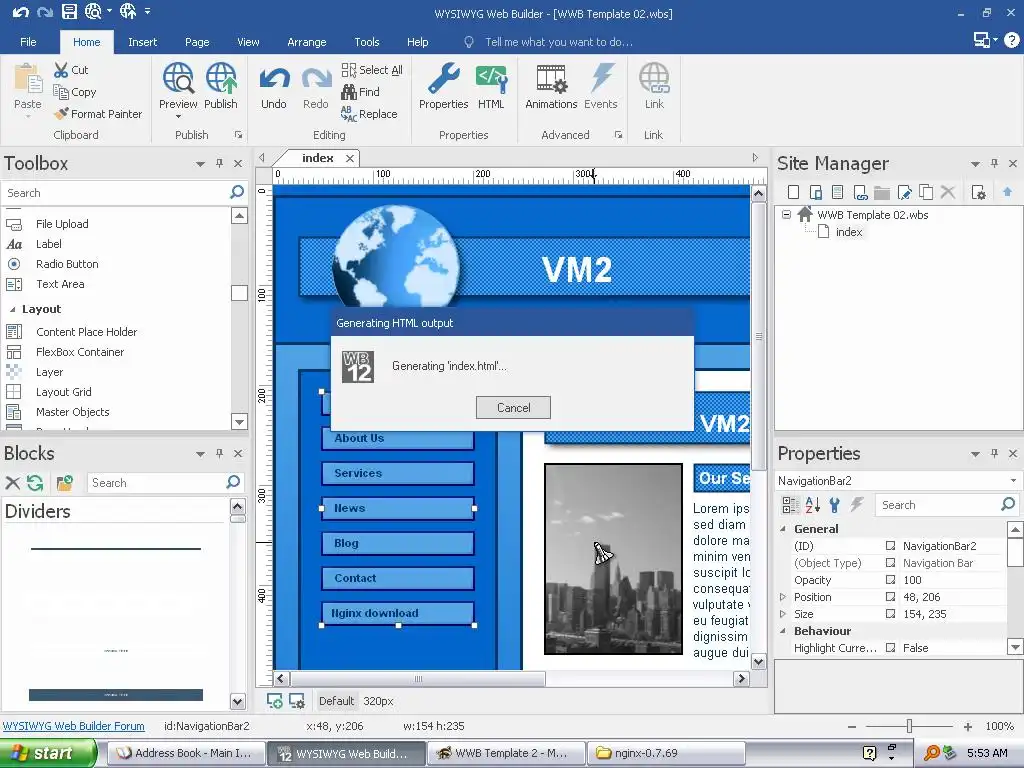Expand the Size property row

click(x=783, y=613)
